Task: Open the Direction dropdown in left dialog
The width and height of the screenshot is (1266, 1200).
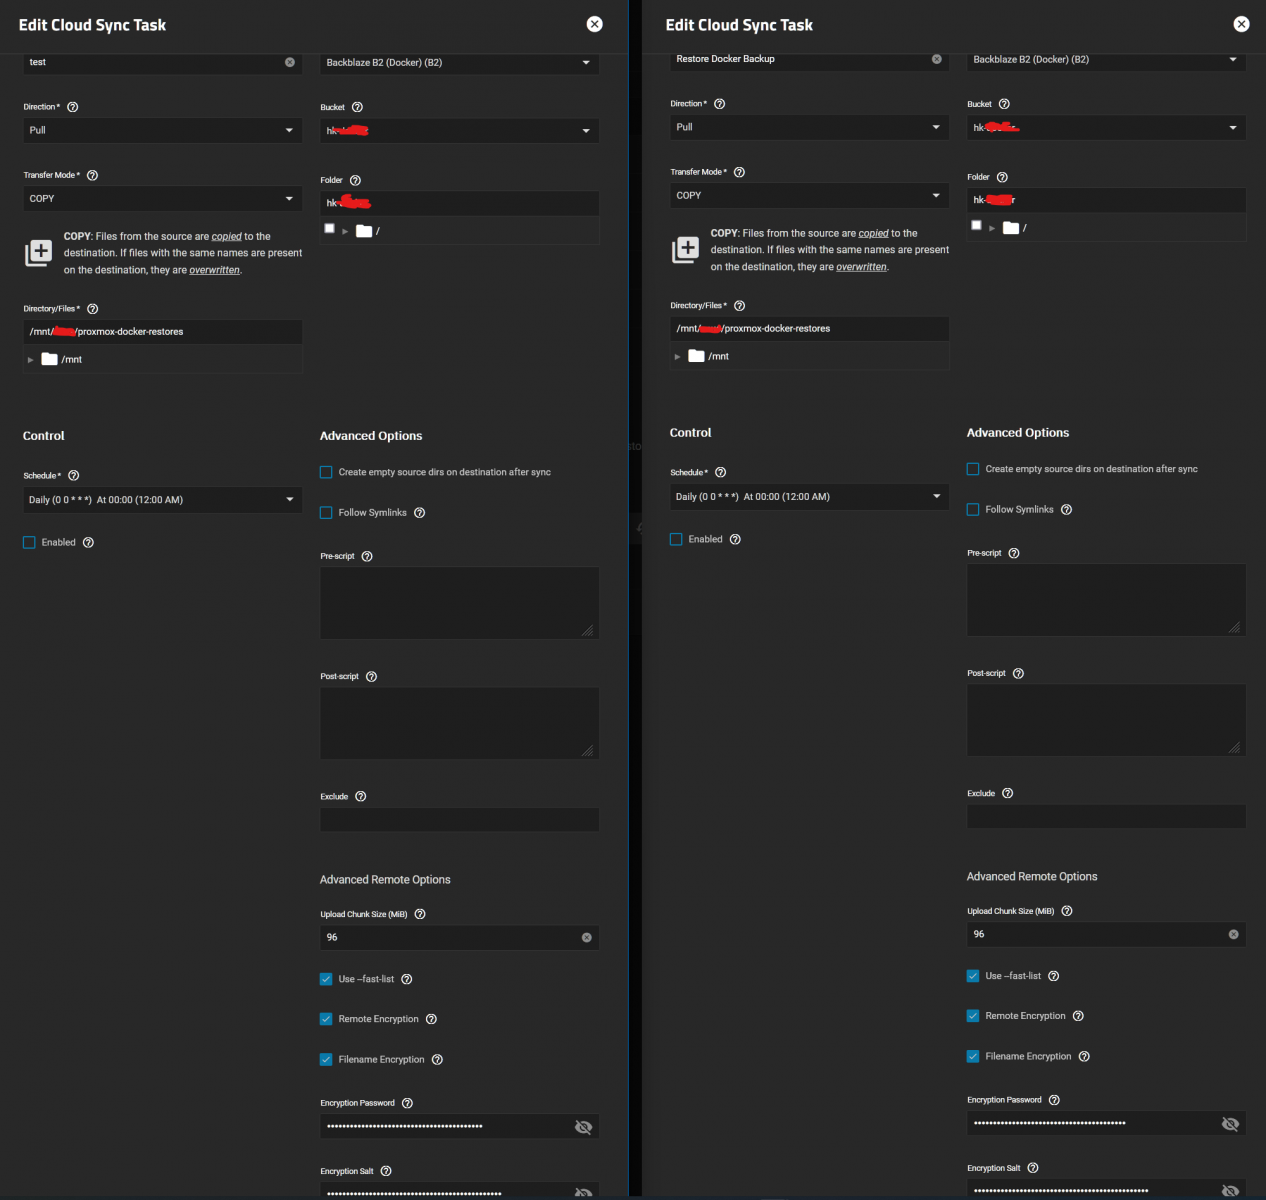Action: [163, 130]
